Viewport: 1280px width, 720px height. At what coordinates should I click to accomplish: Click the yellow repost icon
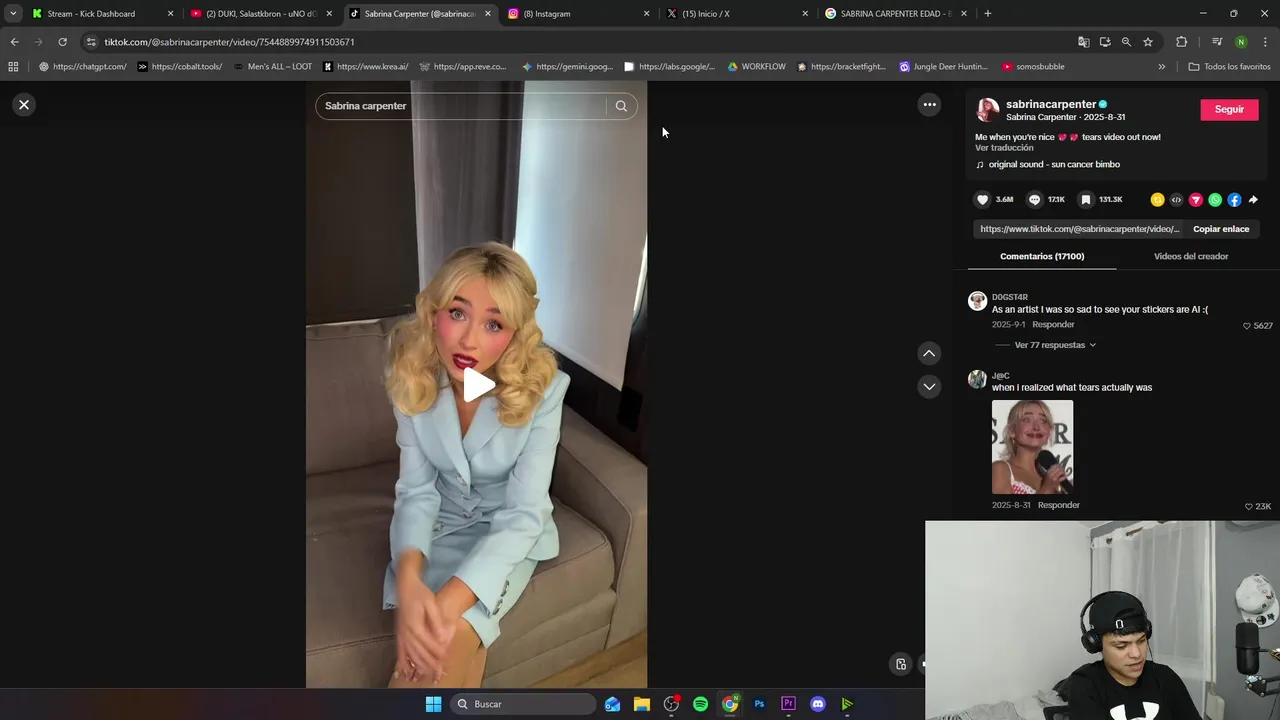pyautogui.click(x=1157, y=200)
